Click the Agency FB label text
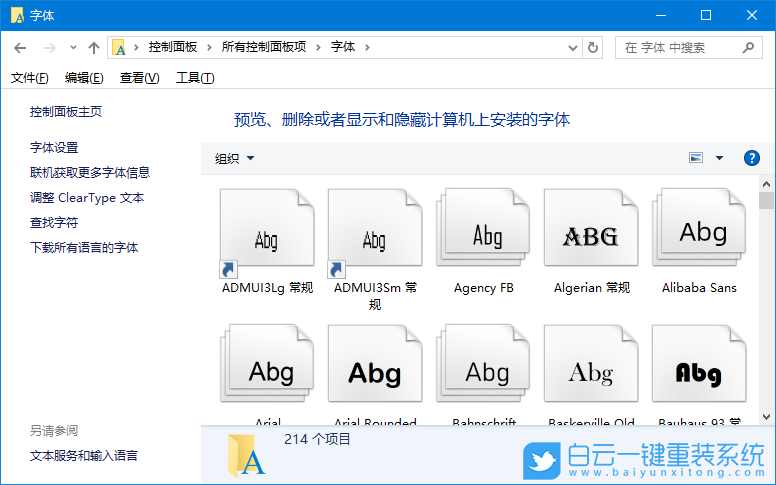The width and height of the screenshot is (776, 485). coord(484,288)
